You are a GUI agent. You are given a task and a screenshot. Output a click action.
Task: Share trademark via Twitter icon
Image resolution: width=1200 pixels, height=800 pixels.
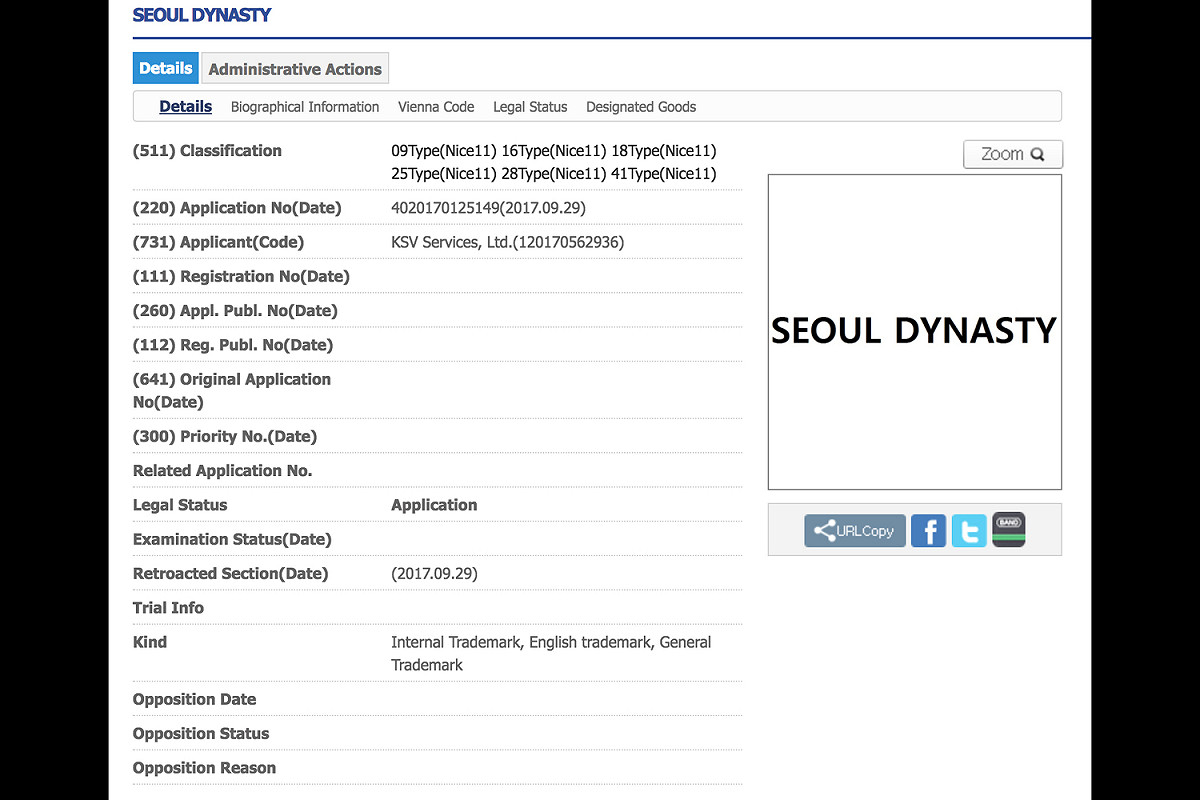click(x=969, y=530)
